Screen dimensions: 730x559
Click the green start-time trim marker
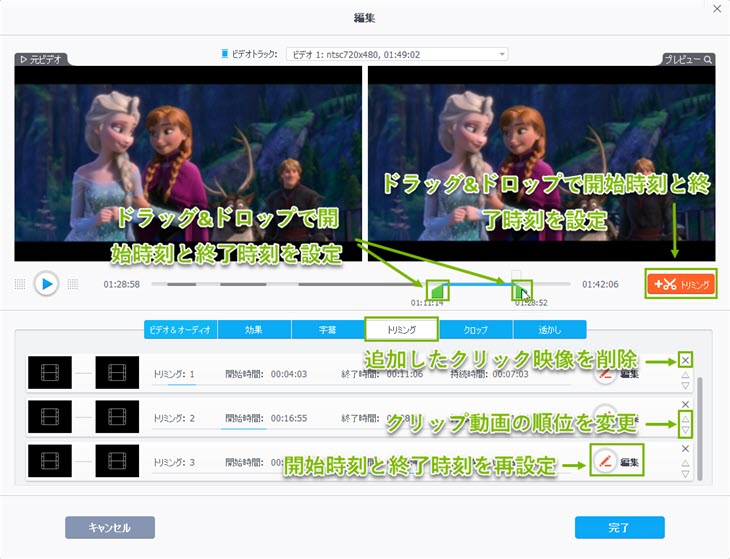point(438,291)
